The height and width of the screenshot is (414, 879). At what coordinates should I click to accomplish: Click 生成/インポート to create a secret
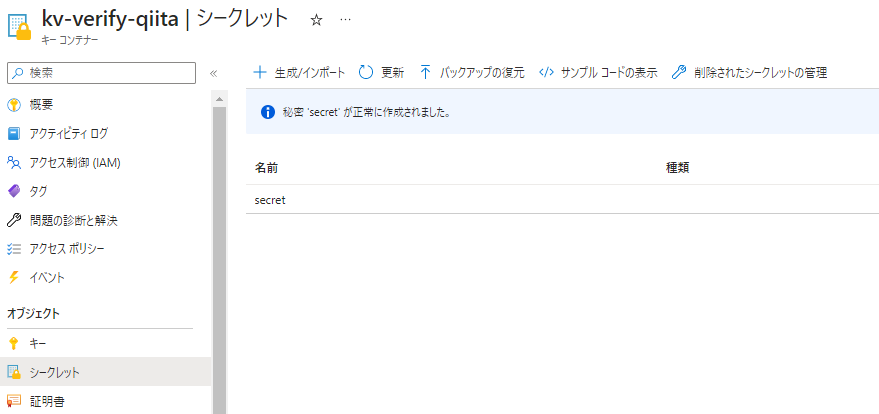[310, 73]
